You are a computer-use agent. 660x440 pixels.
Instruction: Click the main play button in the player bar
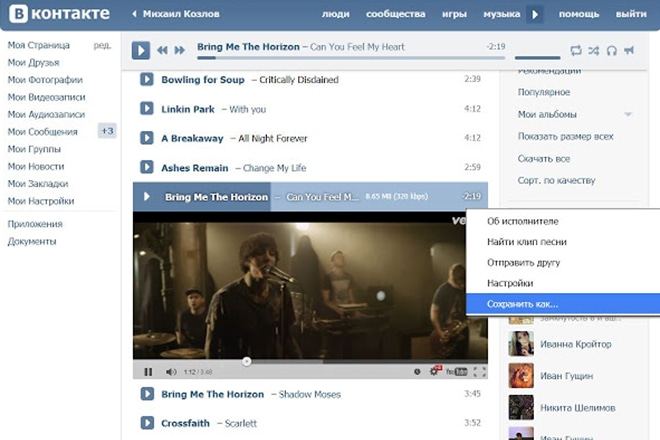(x=141, y=49)
